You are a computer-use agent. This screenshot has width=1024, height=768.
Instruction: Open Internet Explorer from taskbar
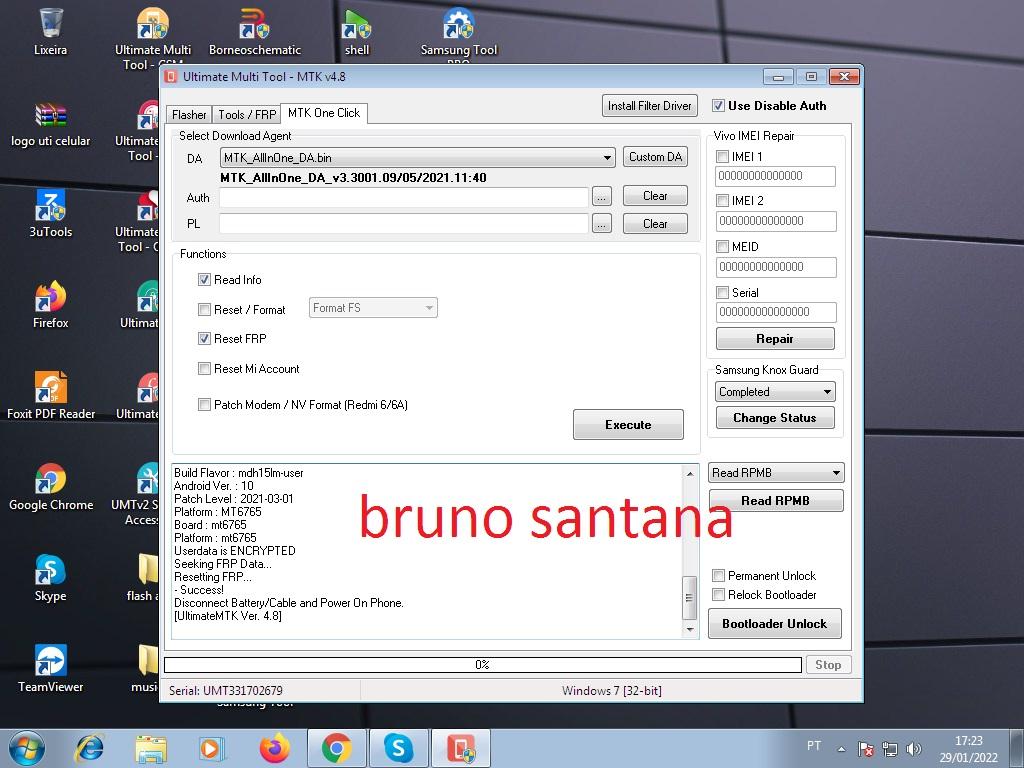tap(89, 748)
